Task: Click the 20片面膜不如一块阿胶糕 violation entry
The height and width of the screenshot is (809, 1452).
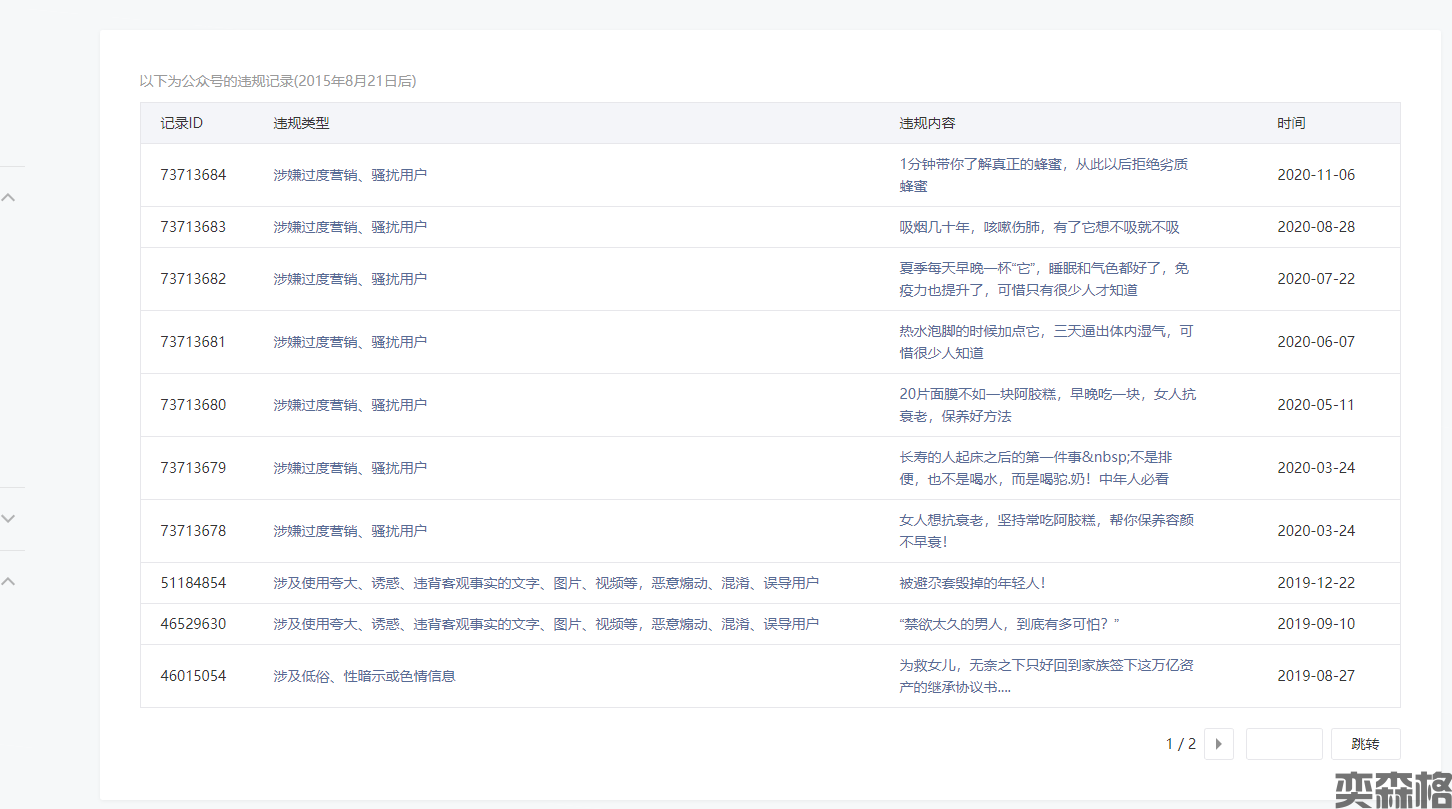Action: [1047, 405]
